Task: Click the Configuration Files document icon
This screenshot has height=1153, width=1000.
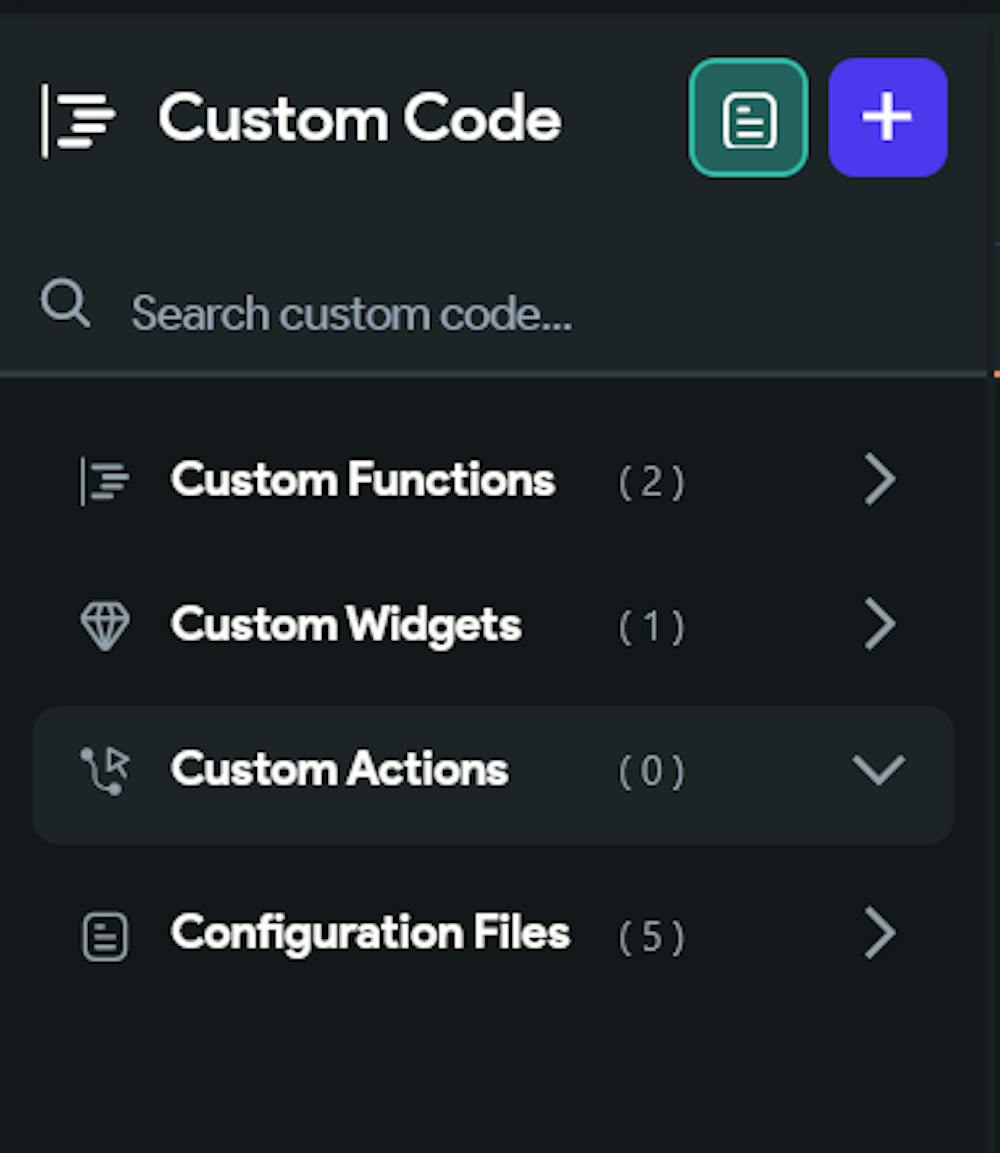Action: (x=104, y=936)
